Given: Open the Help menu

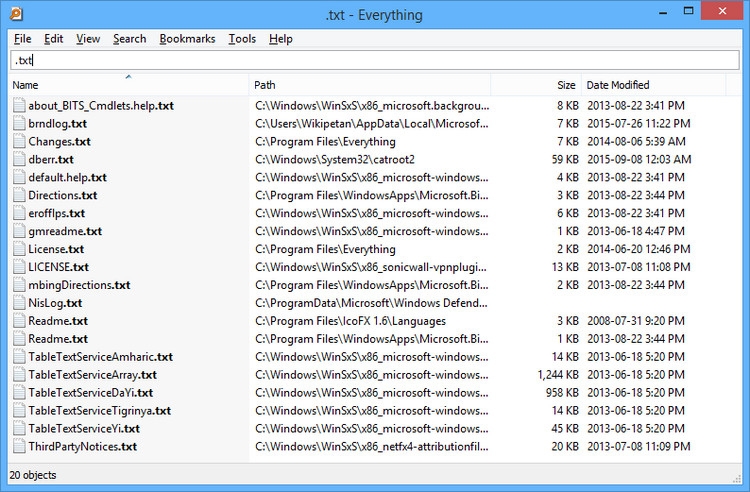Looking at the screenshot, I should tap(281, 39).
